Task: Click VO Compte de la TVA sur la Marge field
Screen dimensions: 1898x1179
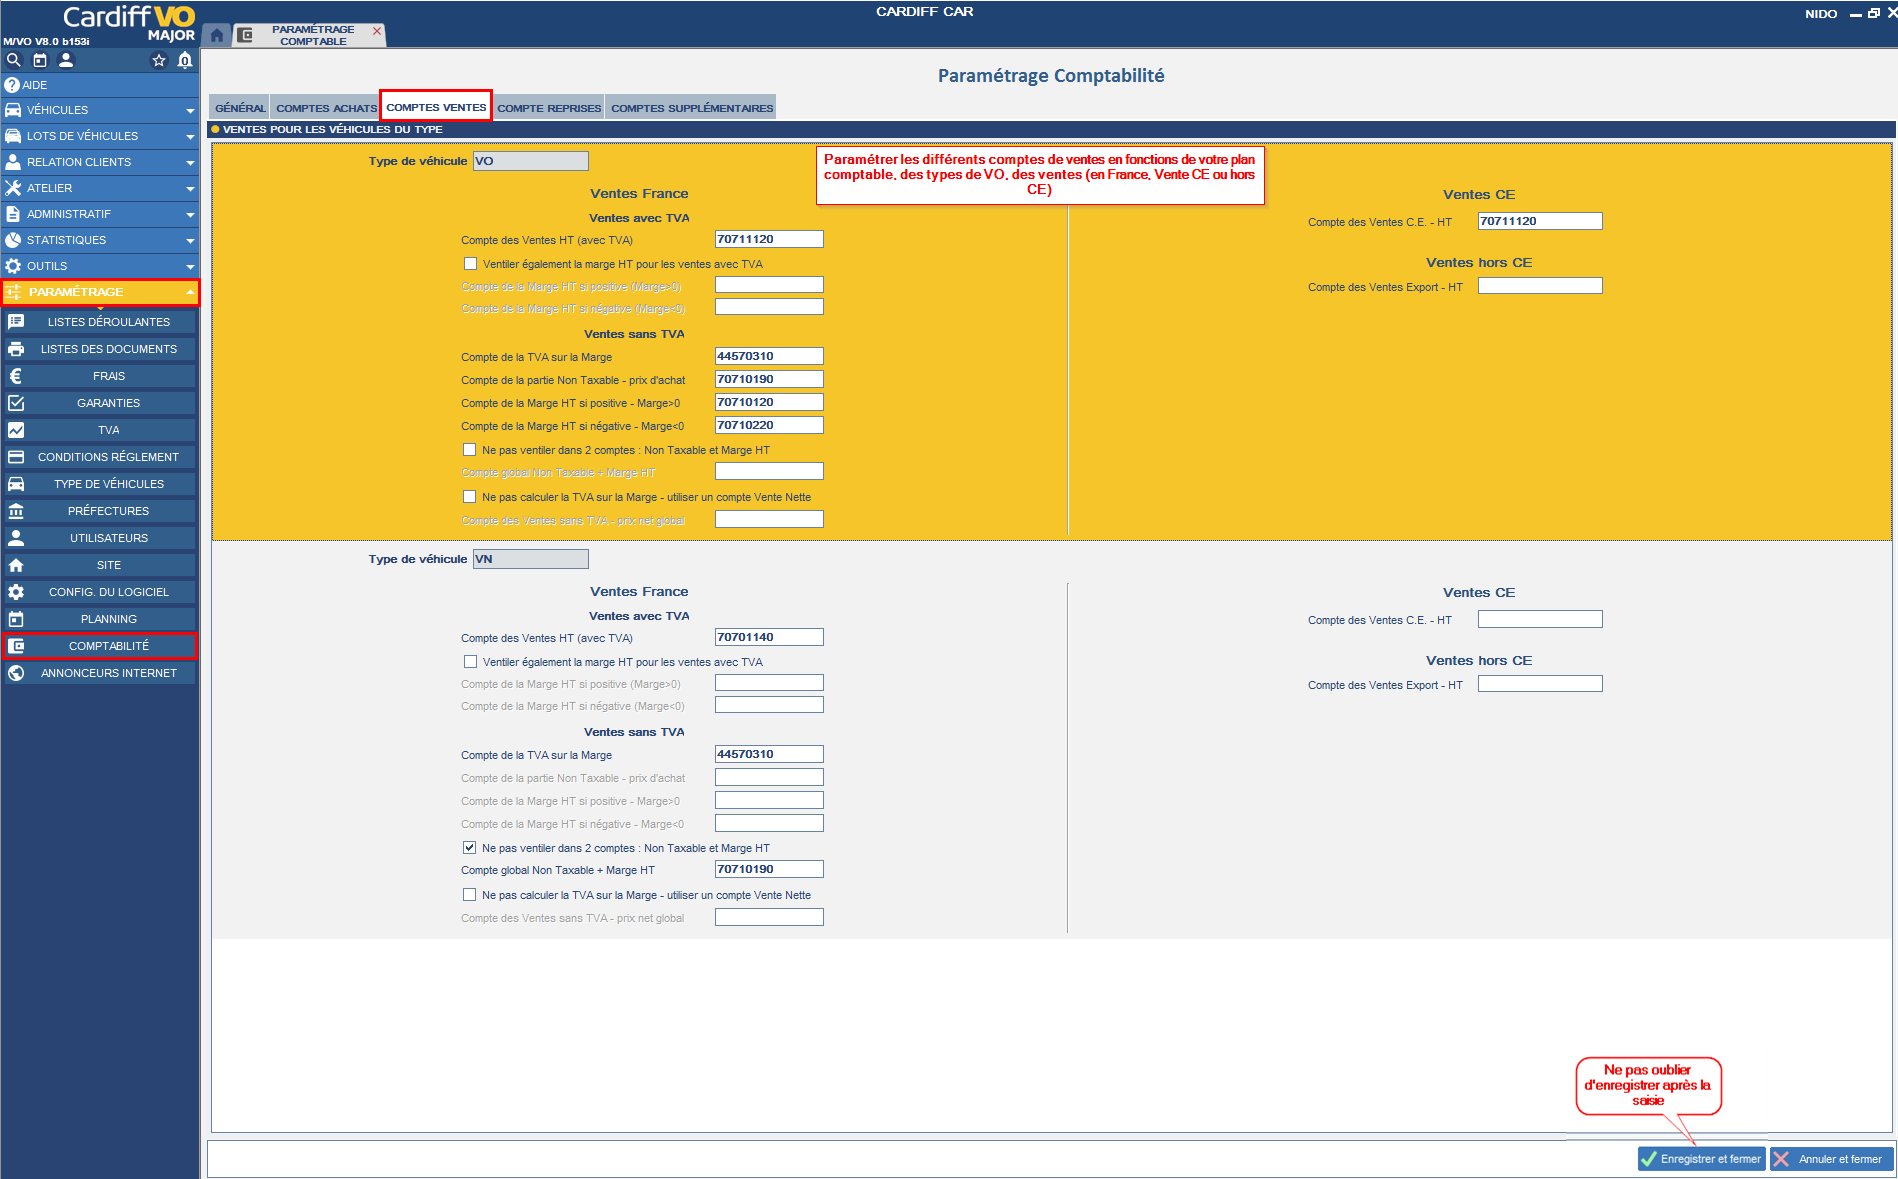Action: point(769,356)
